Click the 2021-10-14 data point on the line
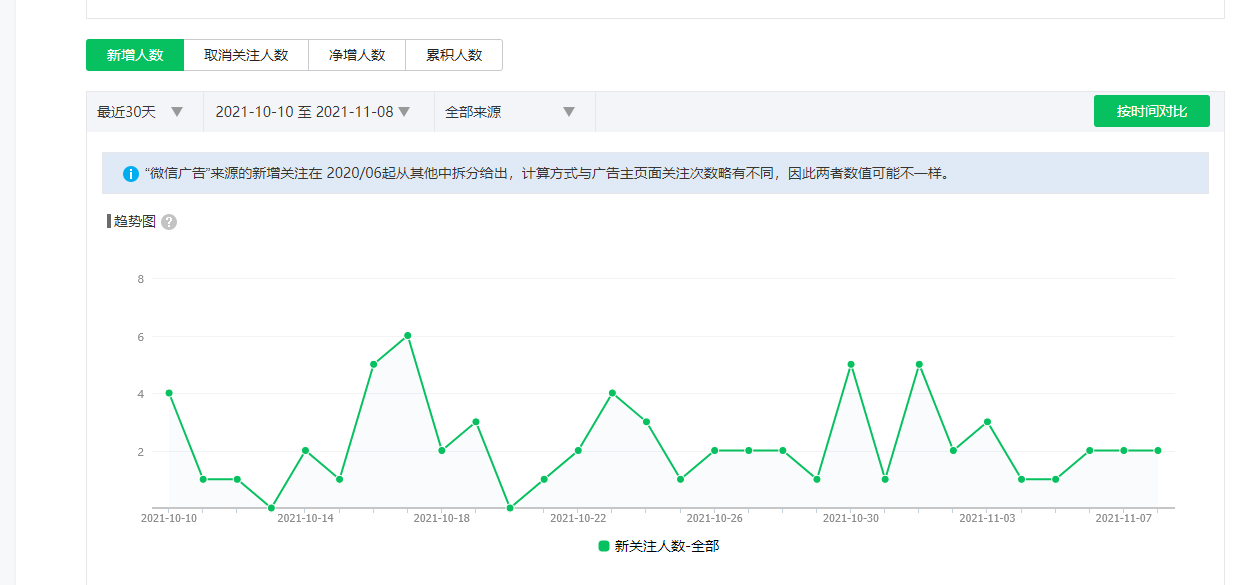Screen dimensions: 1257x585 tap(305, 450)
